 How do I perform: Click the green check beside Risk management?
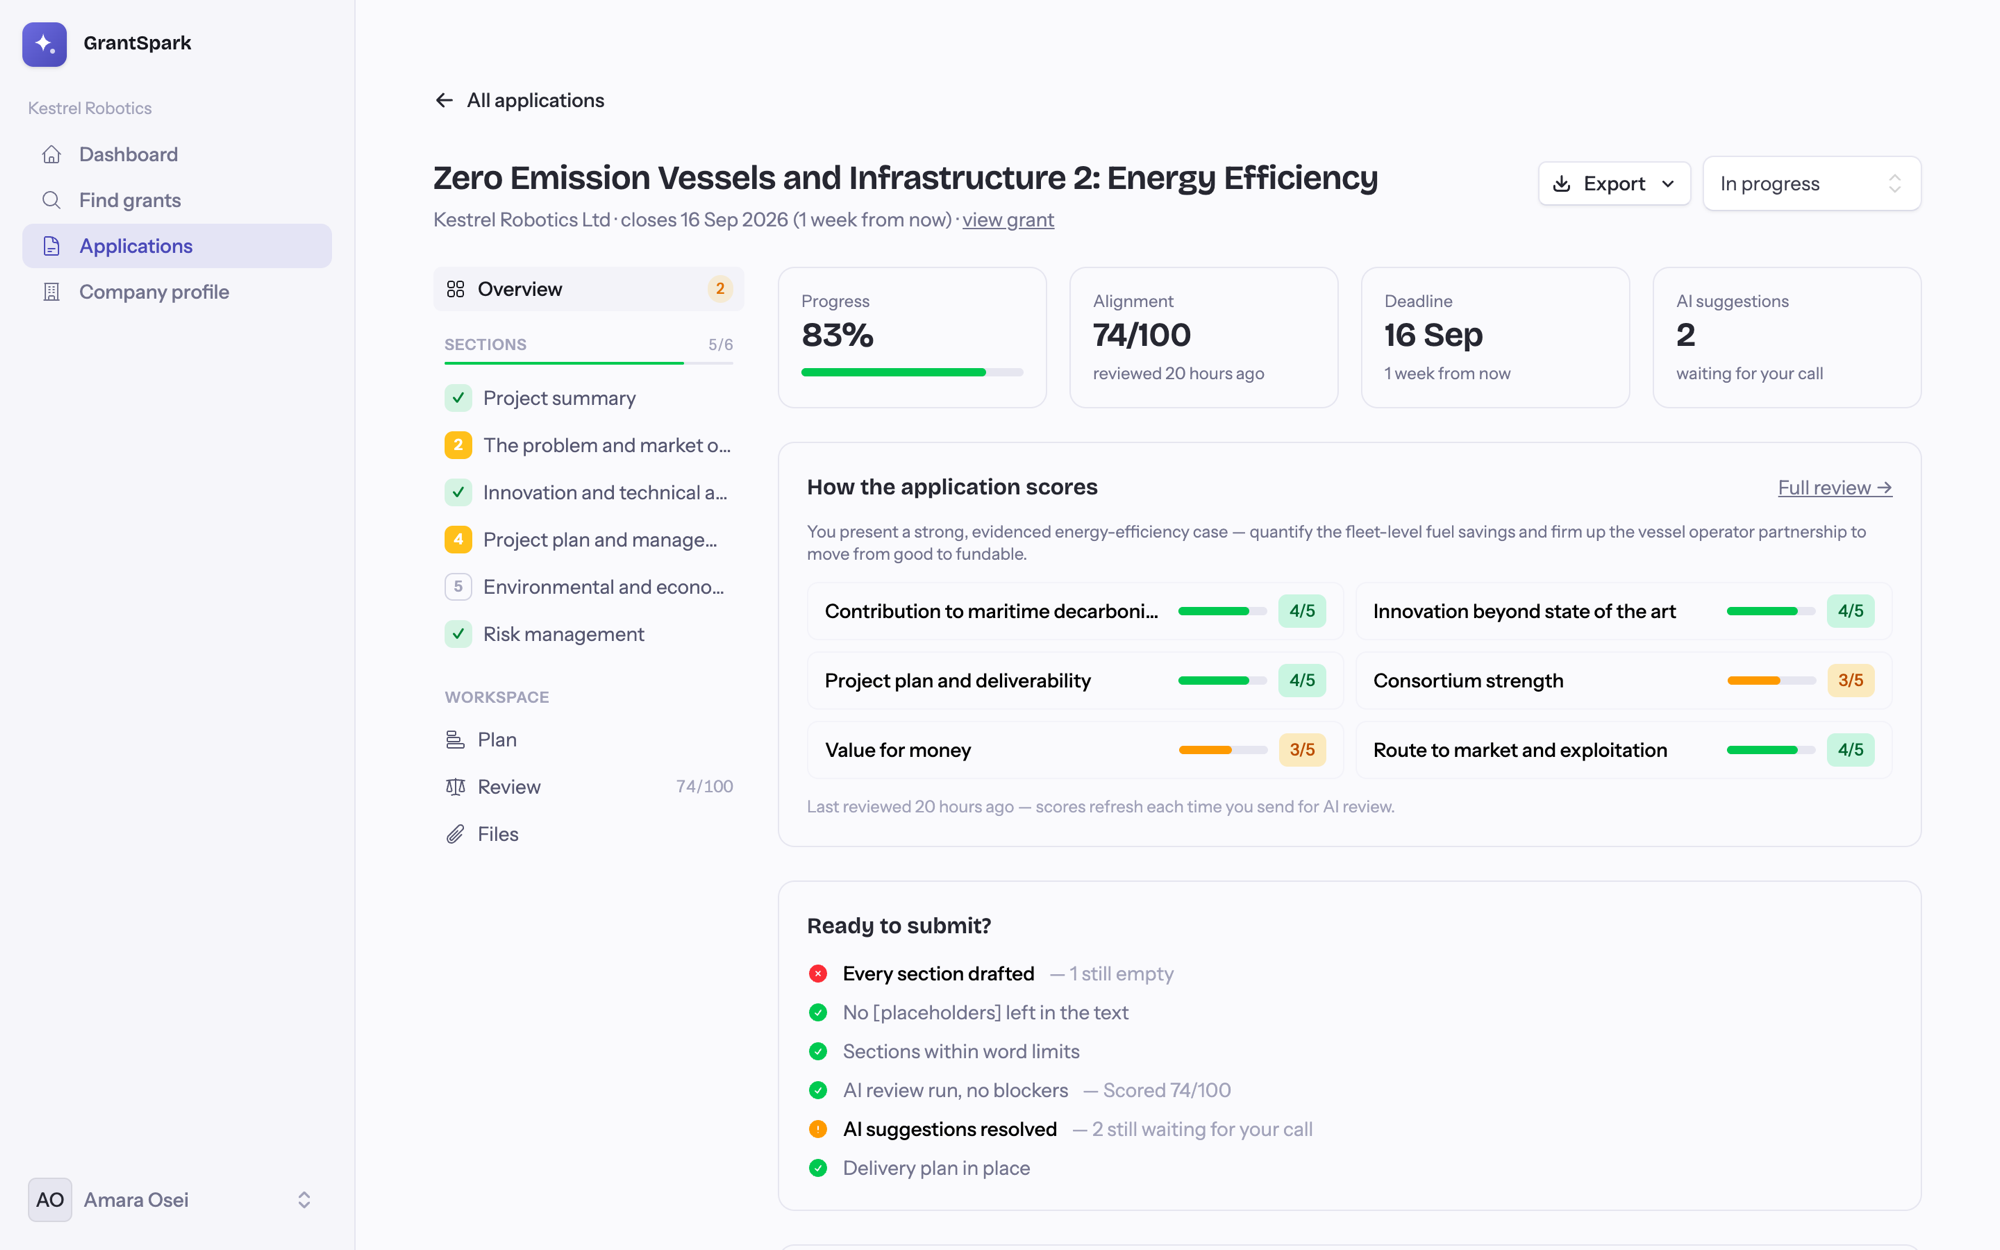(458, 634)
